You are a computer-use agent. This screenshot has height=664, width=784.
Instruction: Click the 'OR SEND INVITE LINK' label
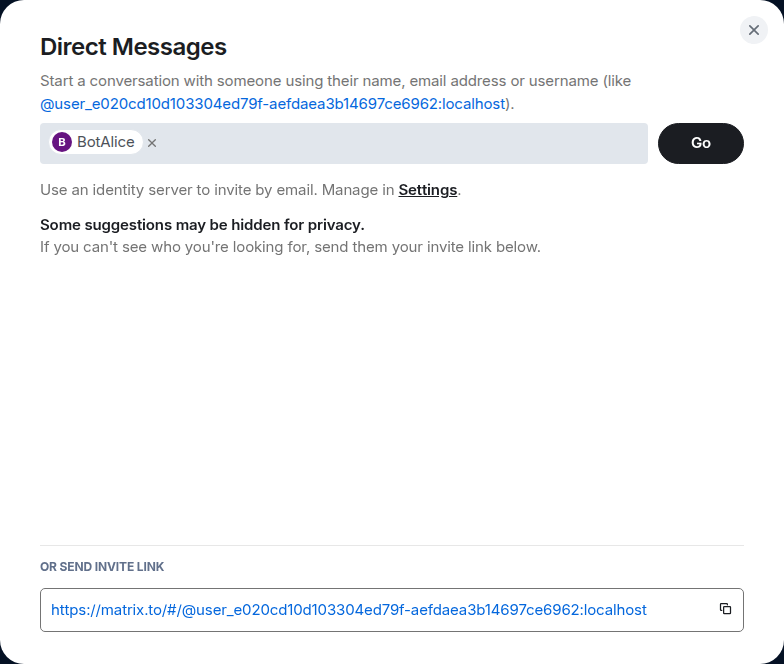tap(102, 567)
